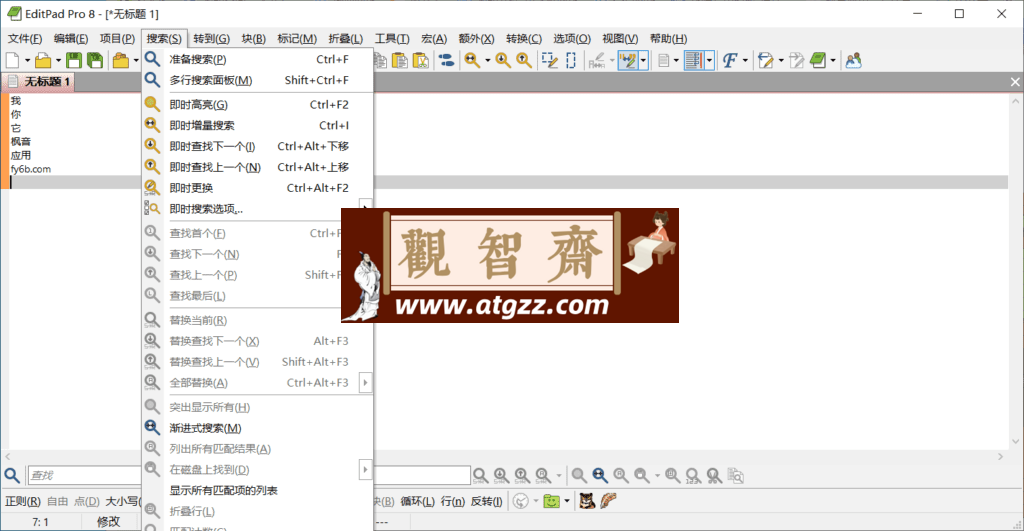Open dropdown beside toolbar binoculars search icon
Viewport: 1024px width, 531px height.
[x=487, y=61]
